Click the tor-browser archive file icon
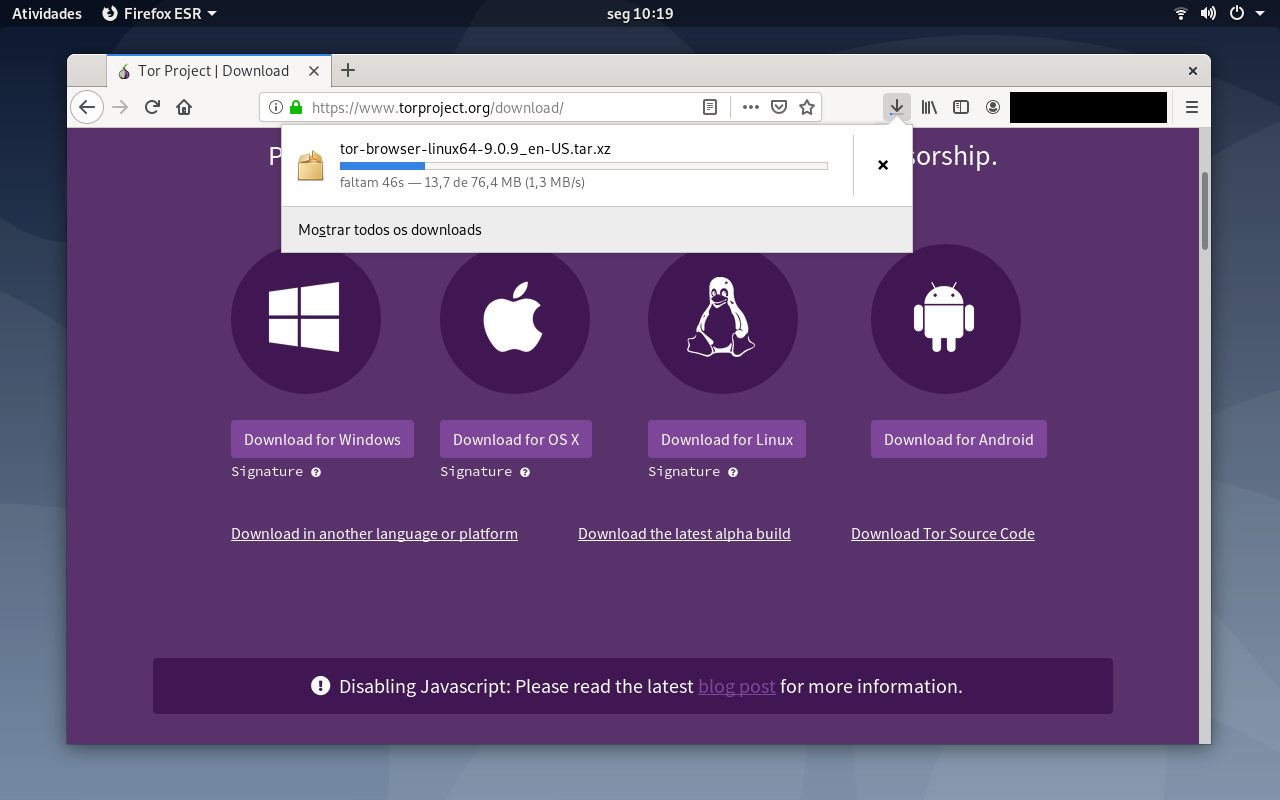This screenshot has height=800, width=1280. [311, 165]
